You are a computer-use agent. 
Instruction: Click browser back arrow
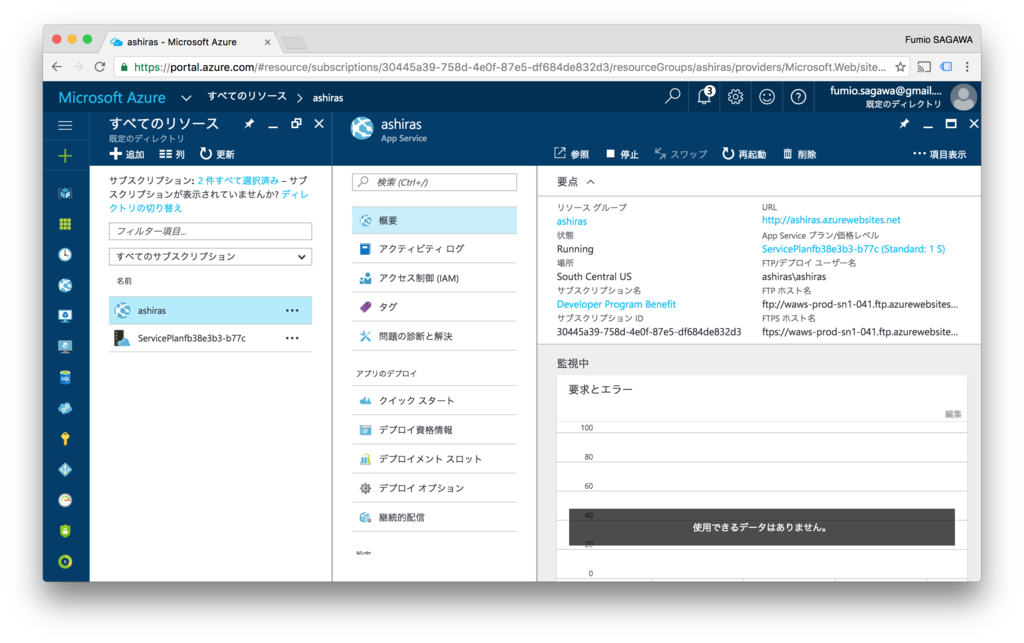(57, 67)
